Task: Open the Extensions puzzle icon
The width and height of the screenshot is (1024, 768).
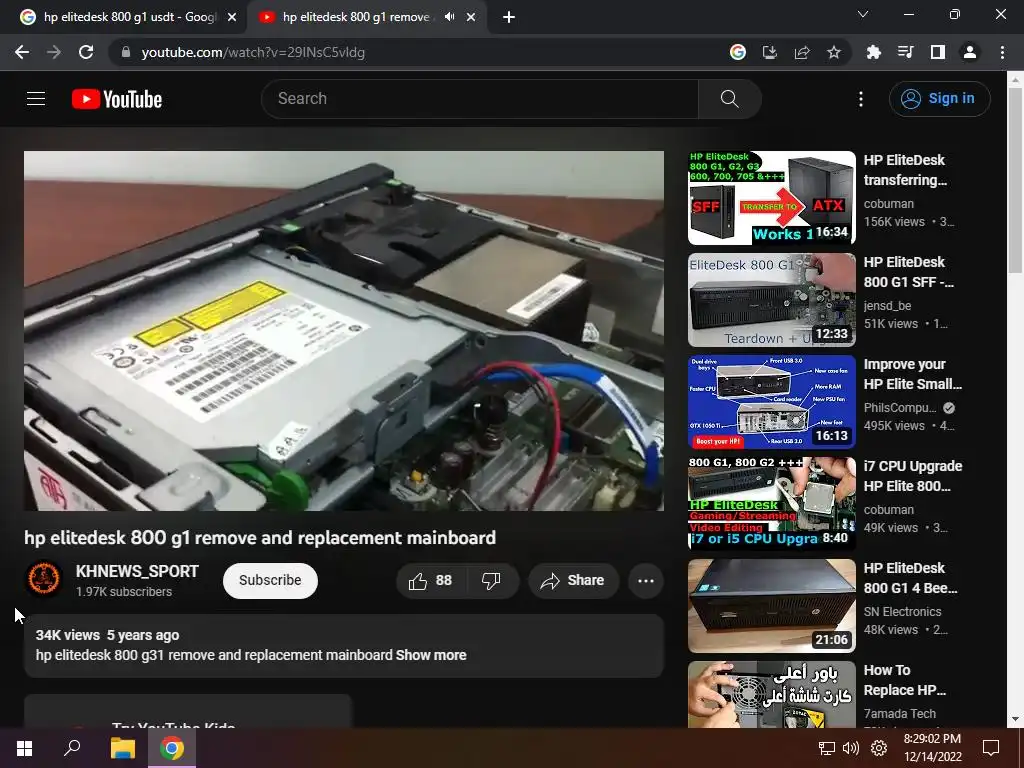Action: coord(874,52)
